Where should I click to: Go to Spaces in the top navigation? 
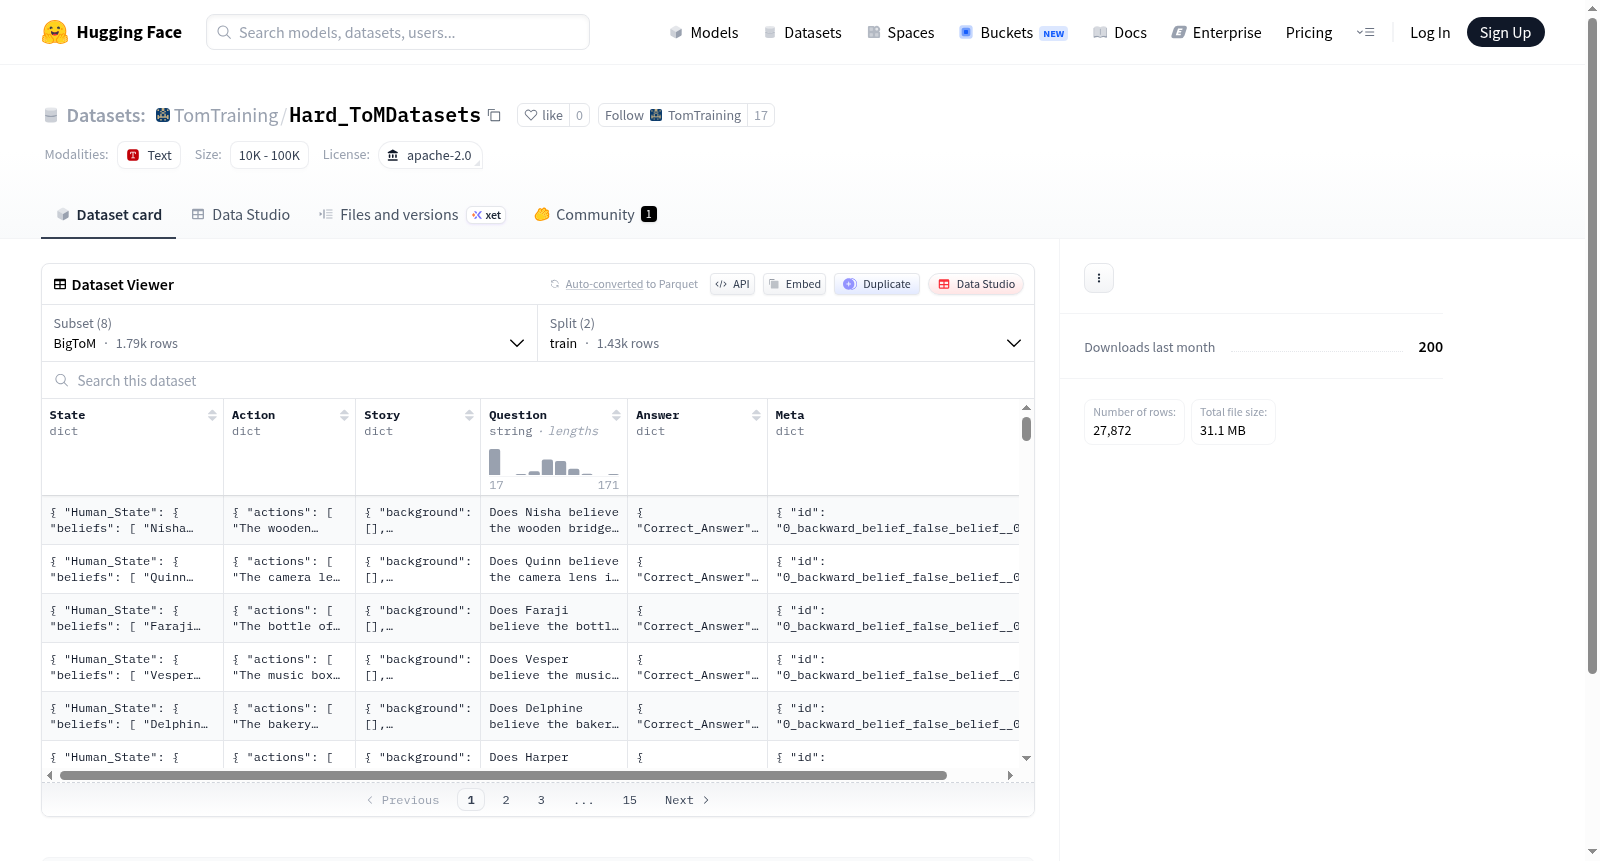pyautogui.click(x=901, y=32)
